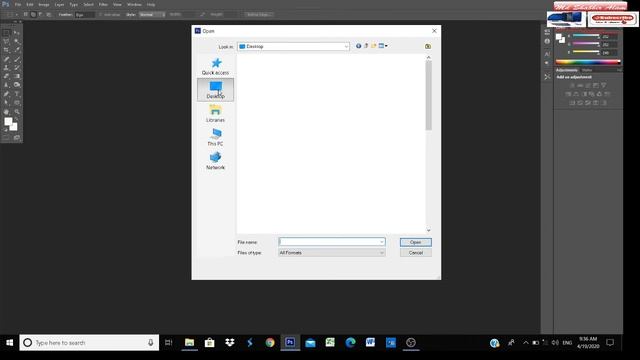Add a Levels adjustment
This screenshot has width=640, height=360.
[x=580, y=85]
